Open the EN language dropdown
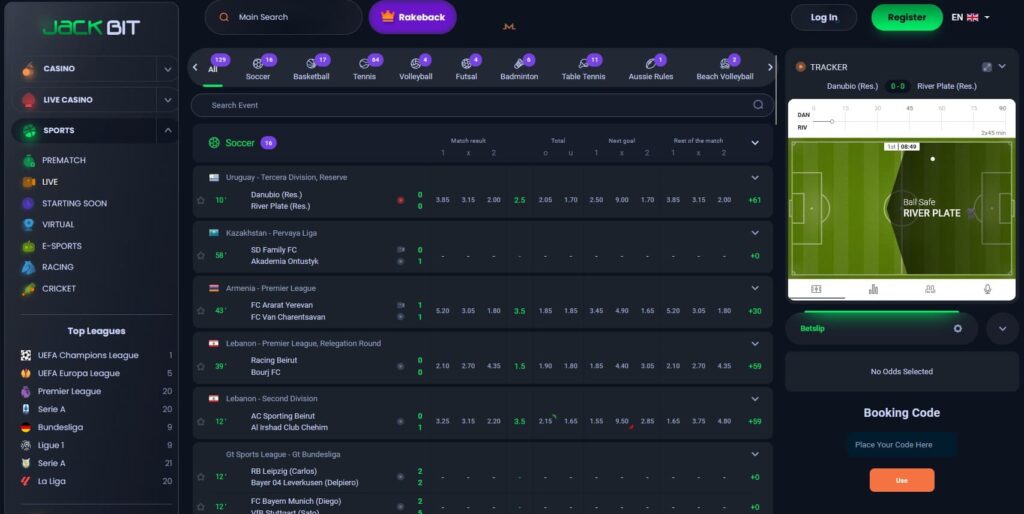Viewport: 1024px width, 514px height. tap(970, 18)
